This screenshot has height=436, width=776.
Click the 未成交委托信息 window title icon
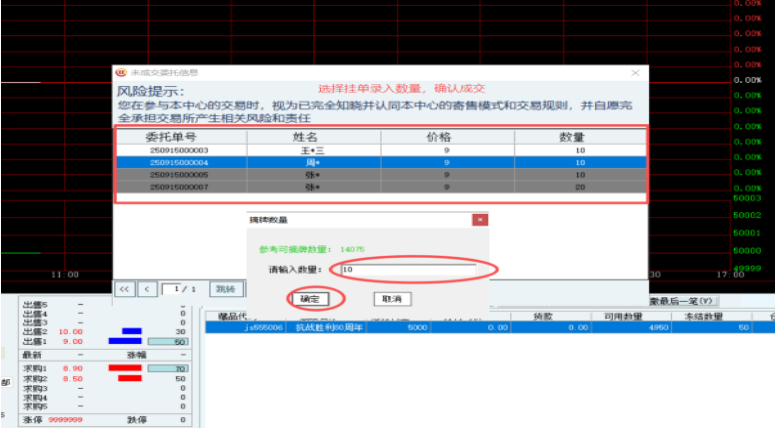(x=121, y=73)
